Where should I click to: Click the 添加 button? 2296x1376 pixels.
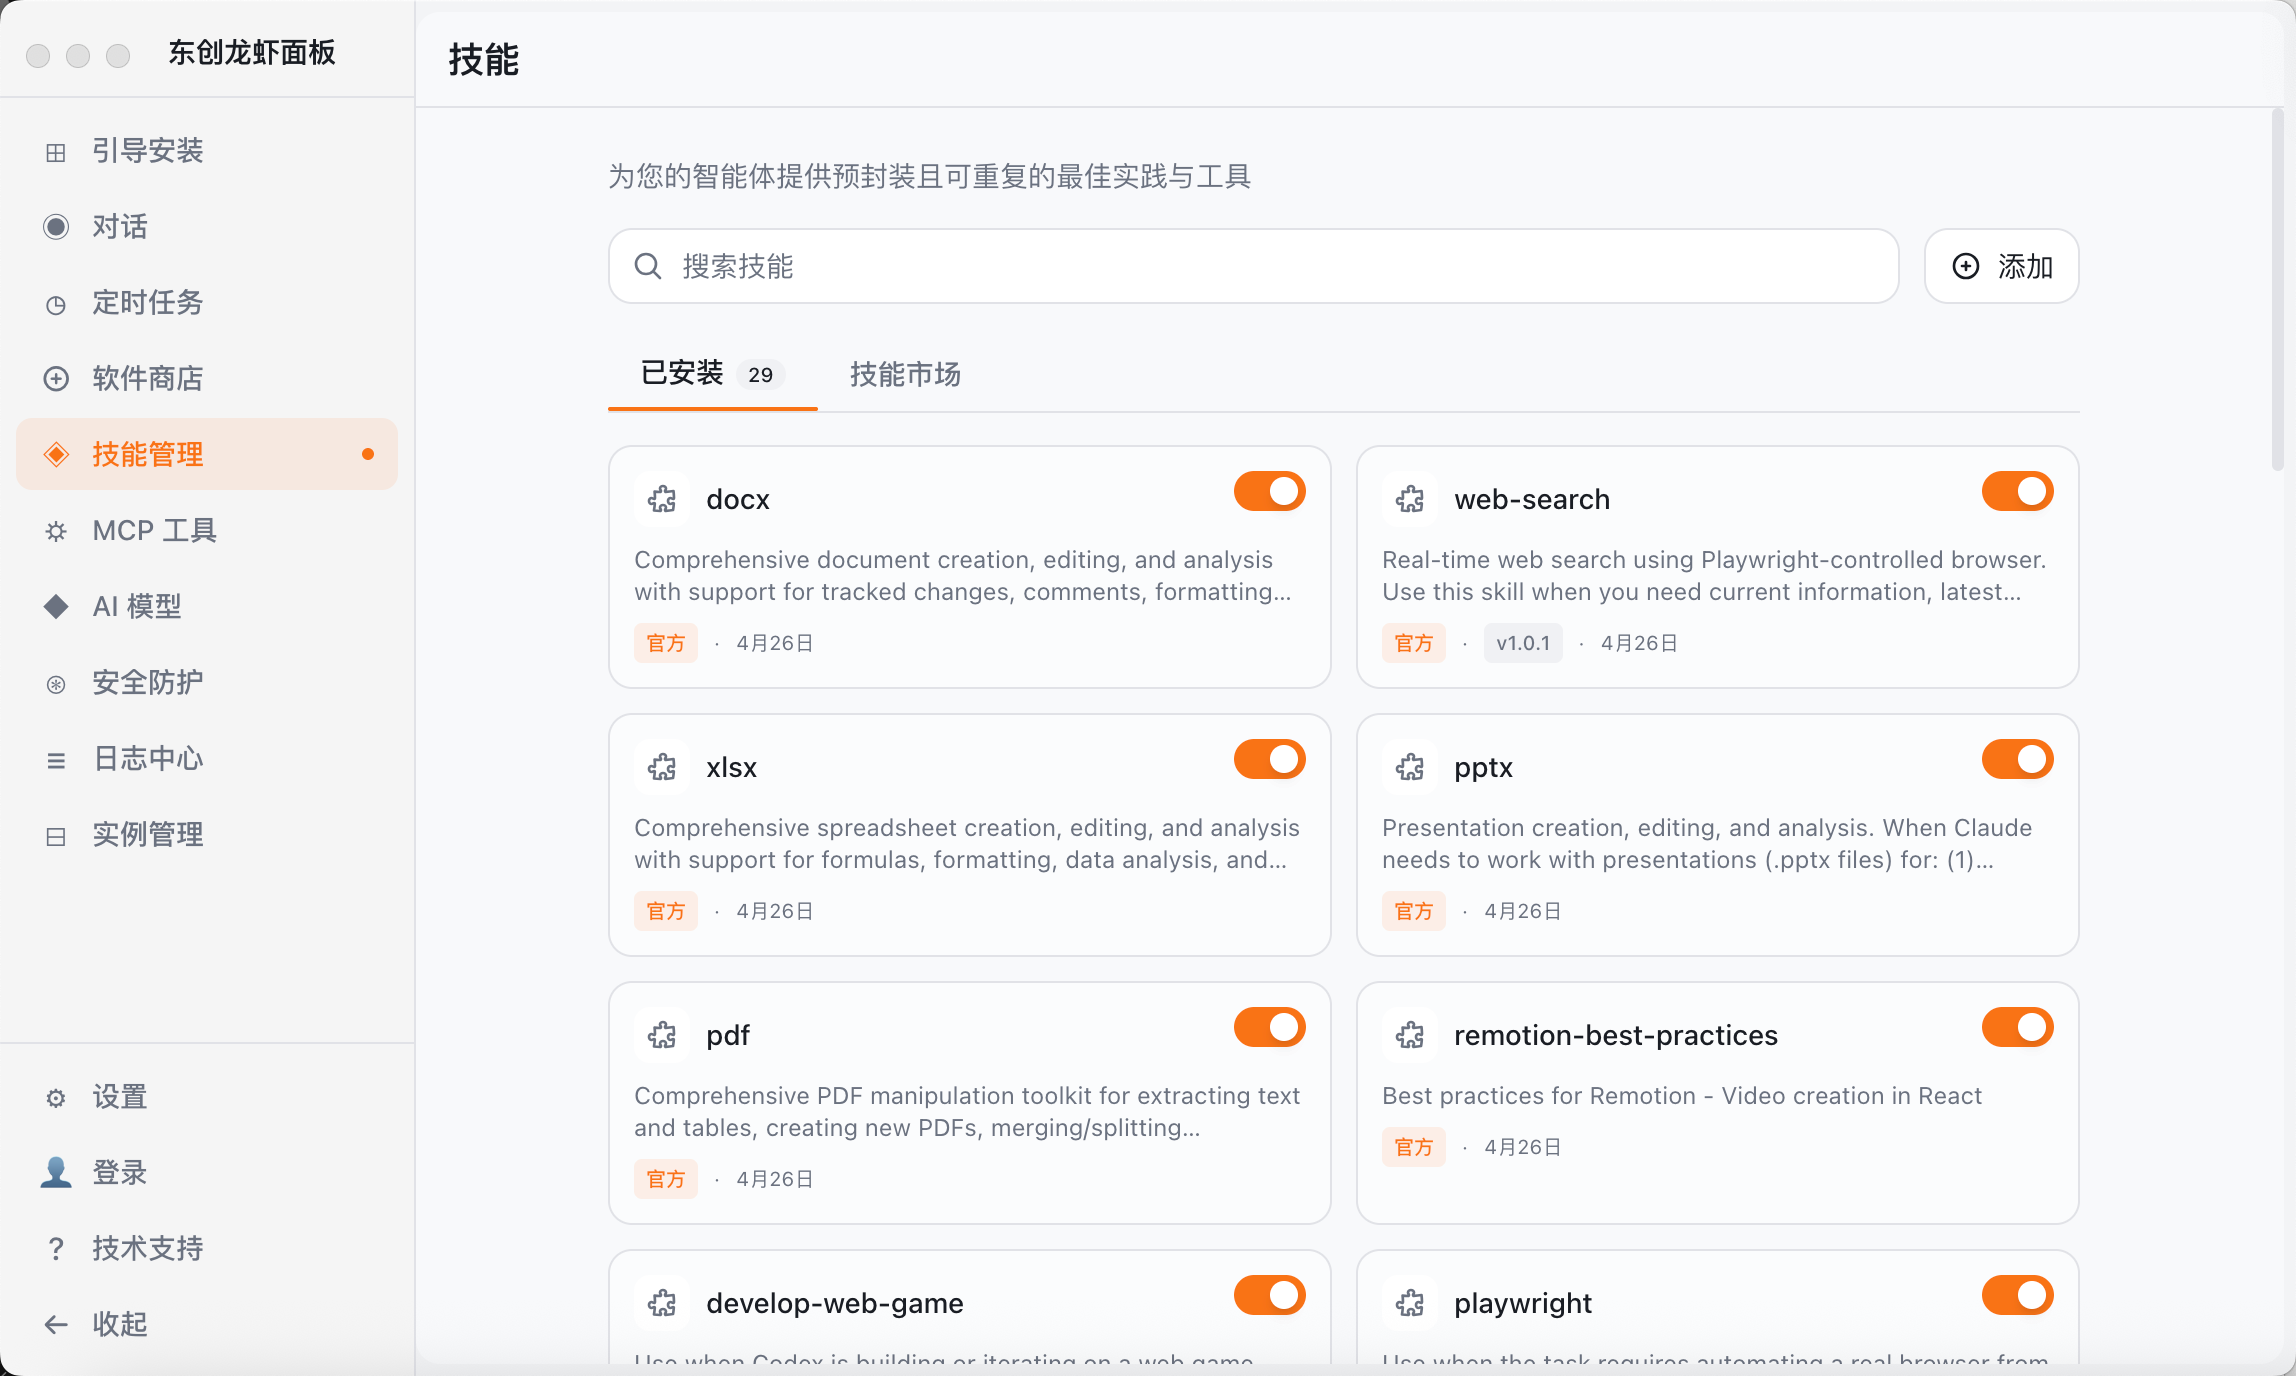click(2002, 266)
